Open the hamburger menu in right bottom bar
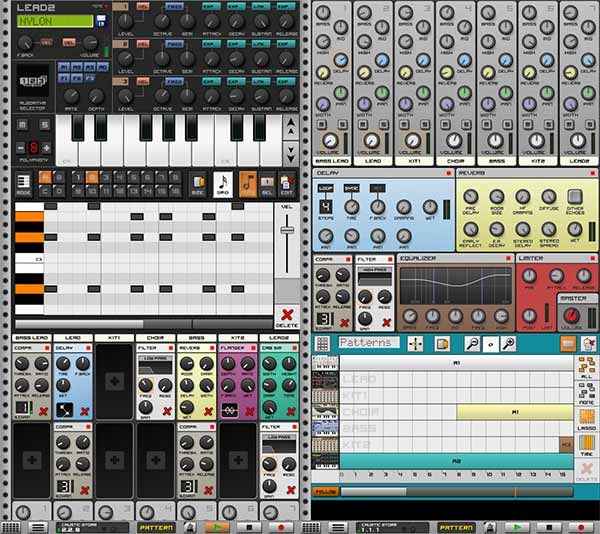 click(338, 527)
